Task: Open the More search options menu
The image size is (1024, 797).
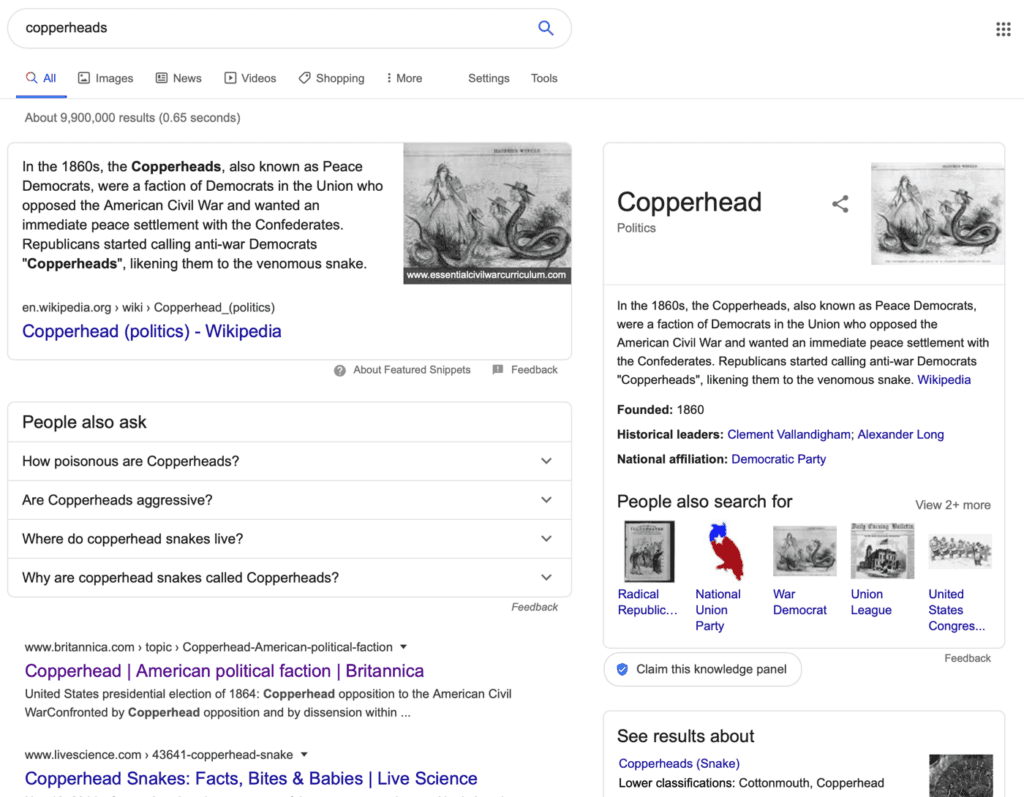Action: (404, 78)
